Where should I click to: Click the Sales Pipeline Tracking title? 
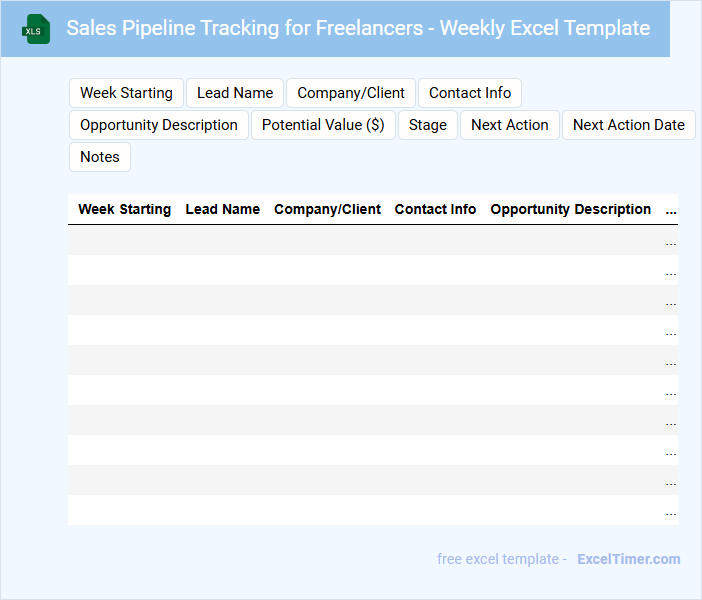click(358, 28)
